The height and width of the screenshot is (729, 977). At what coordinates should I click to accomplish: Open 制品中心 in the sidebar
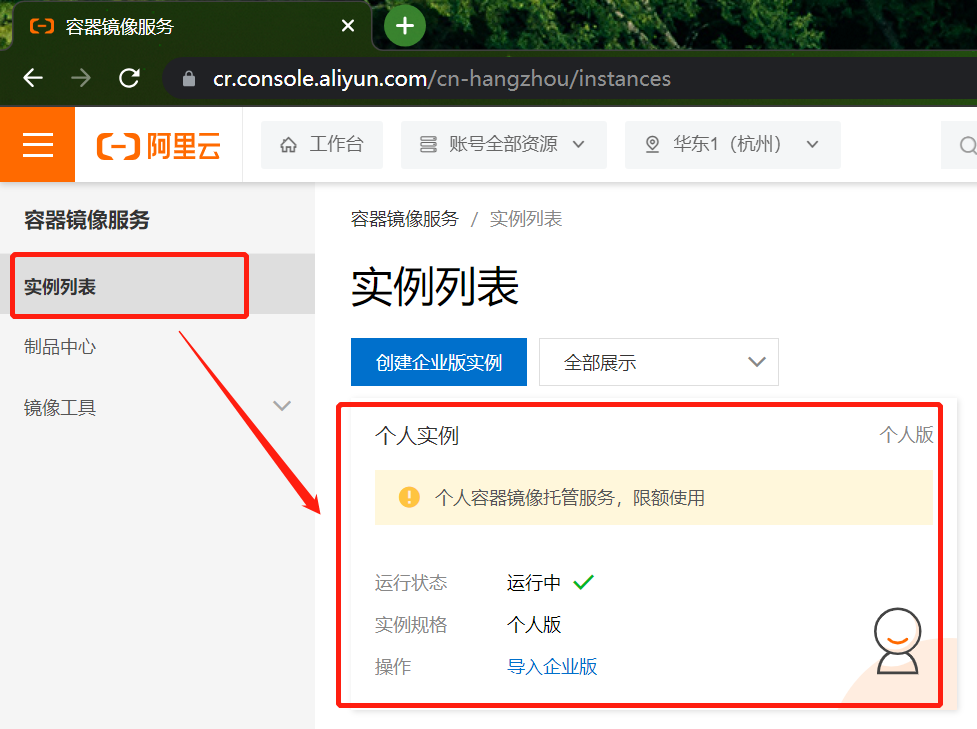coord(60,346)
